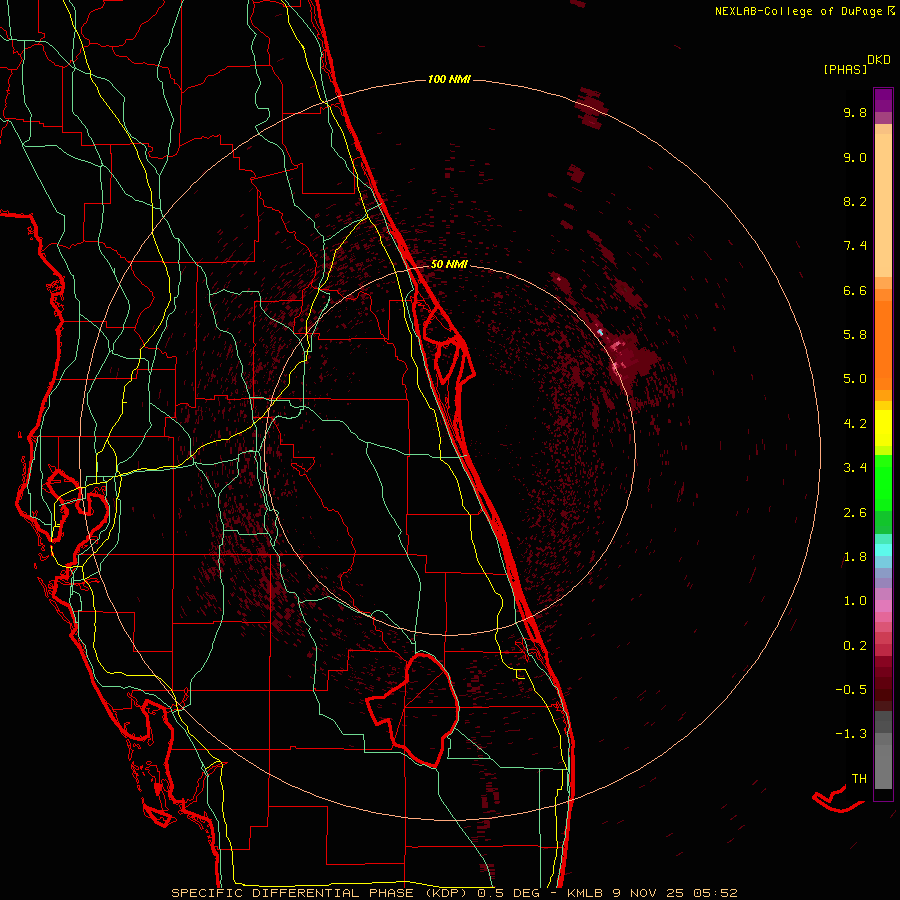Click the 8.2 value on the color scale
The height and width of the screenshot is (900, 900).
tap(855, 201)
